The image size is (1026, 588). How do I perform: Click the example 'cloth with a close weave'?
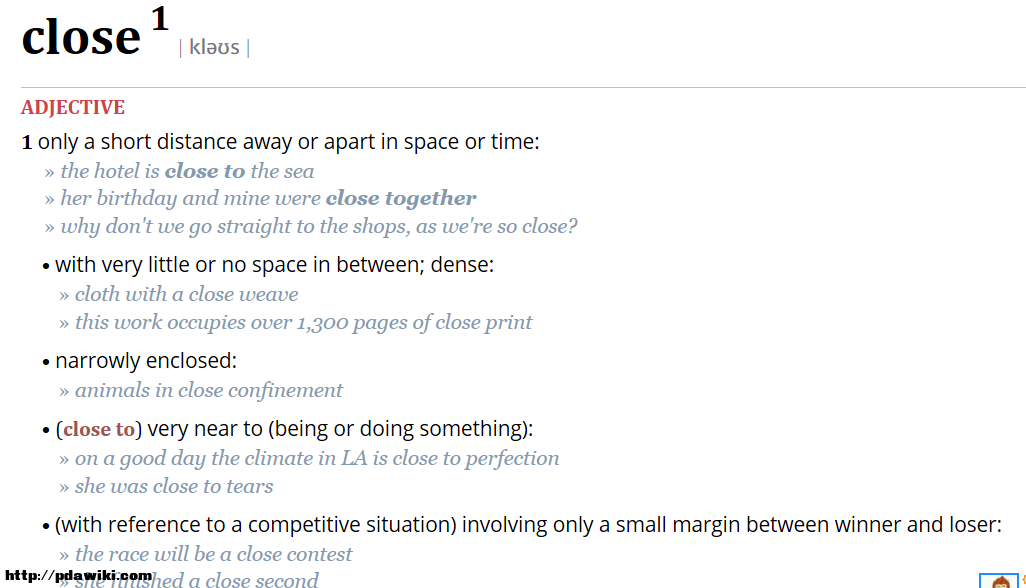pos(186,294)
